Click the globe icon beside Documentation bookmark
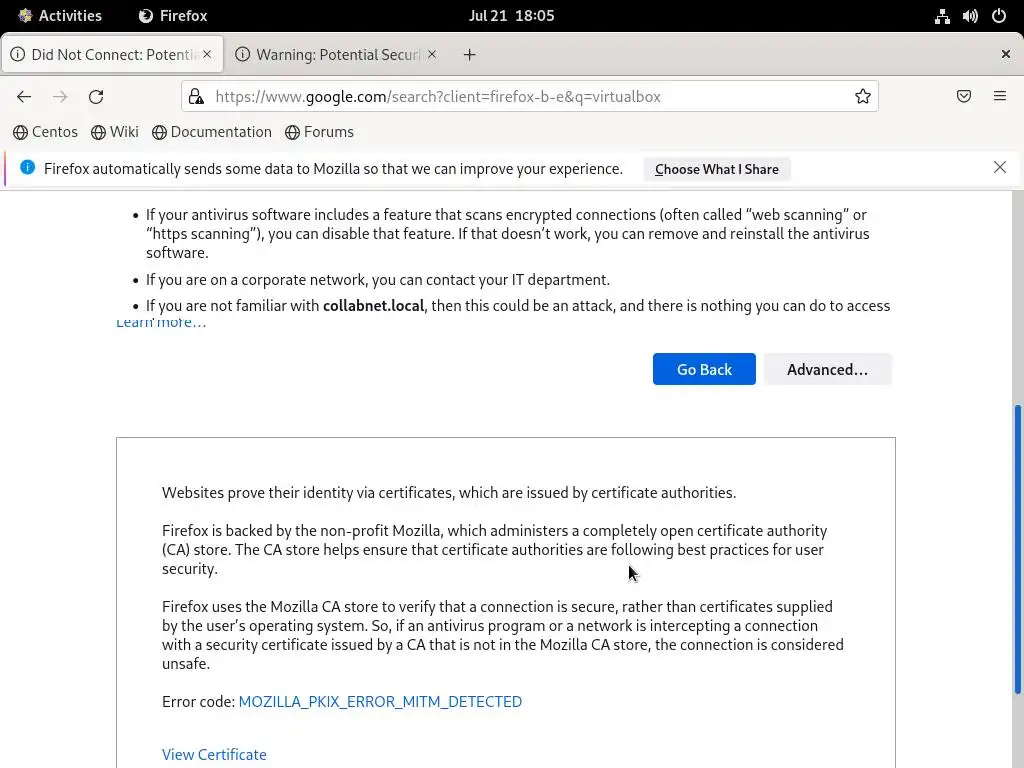 (x=159, y=133)
